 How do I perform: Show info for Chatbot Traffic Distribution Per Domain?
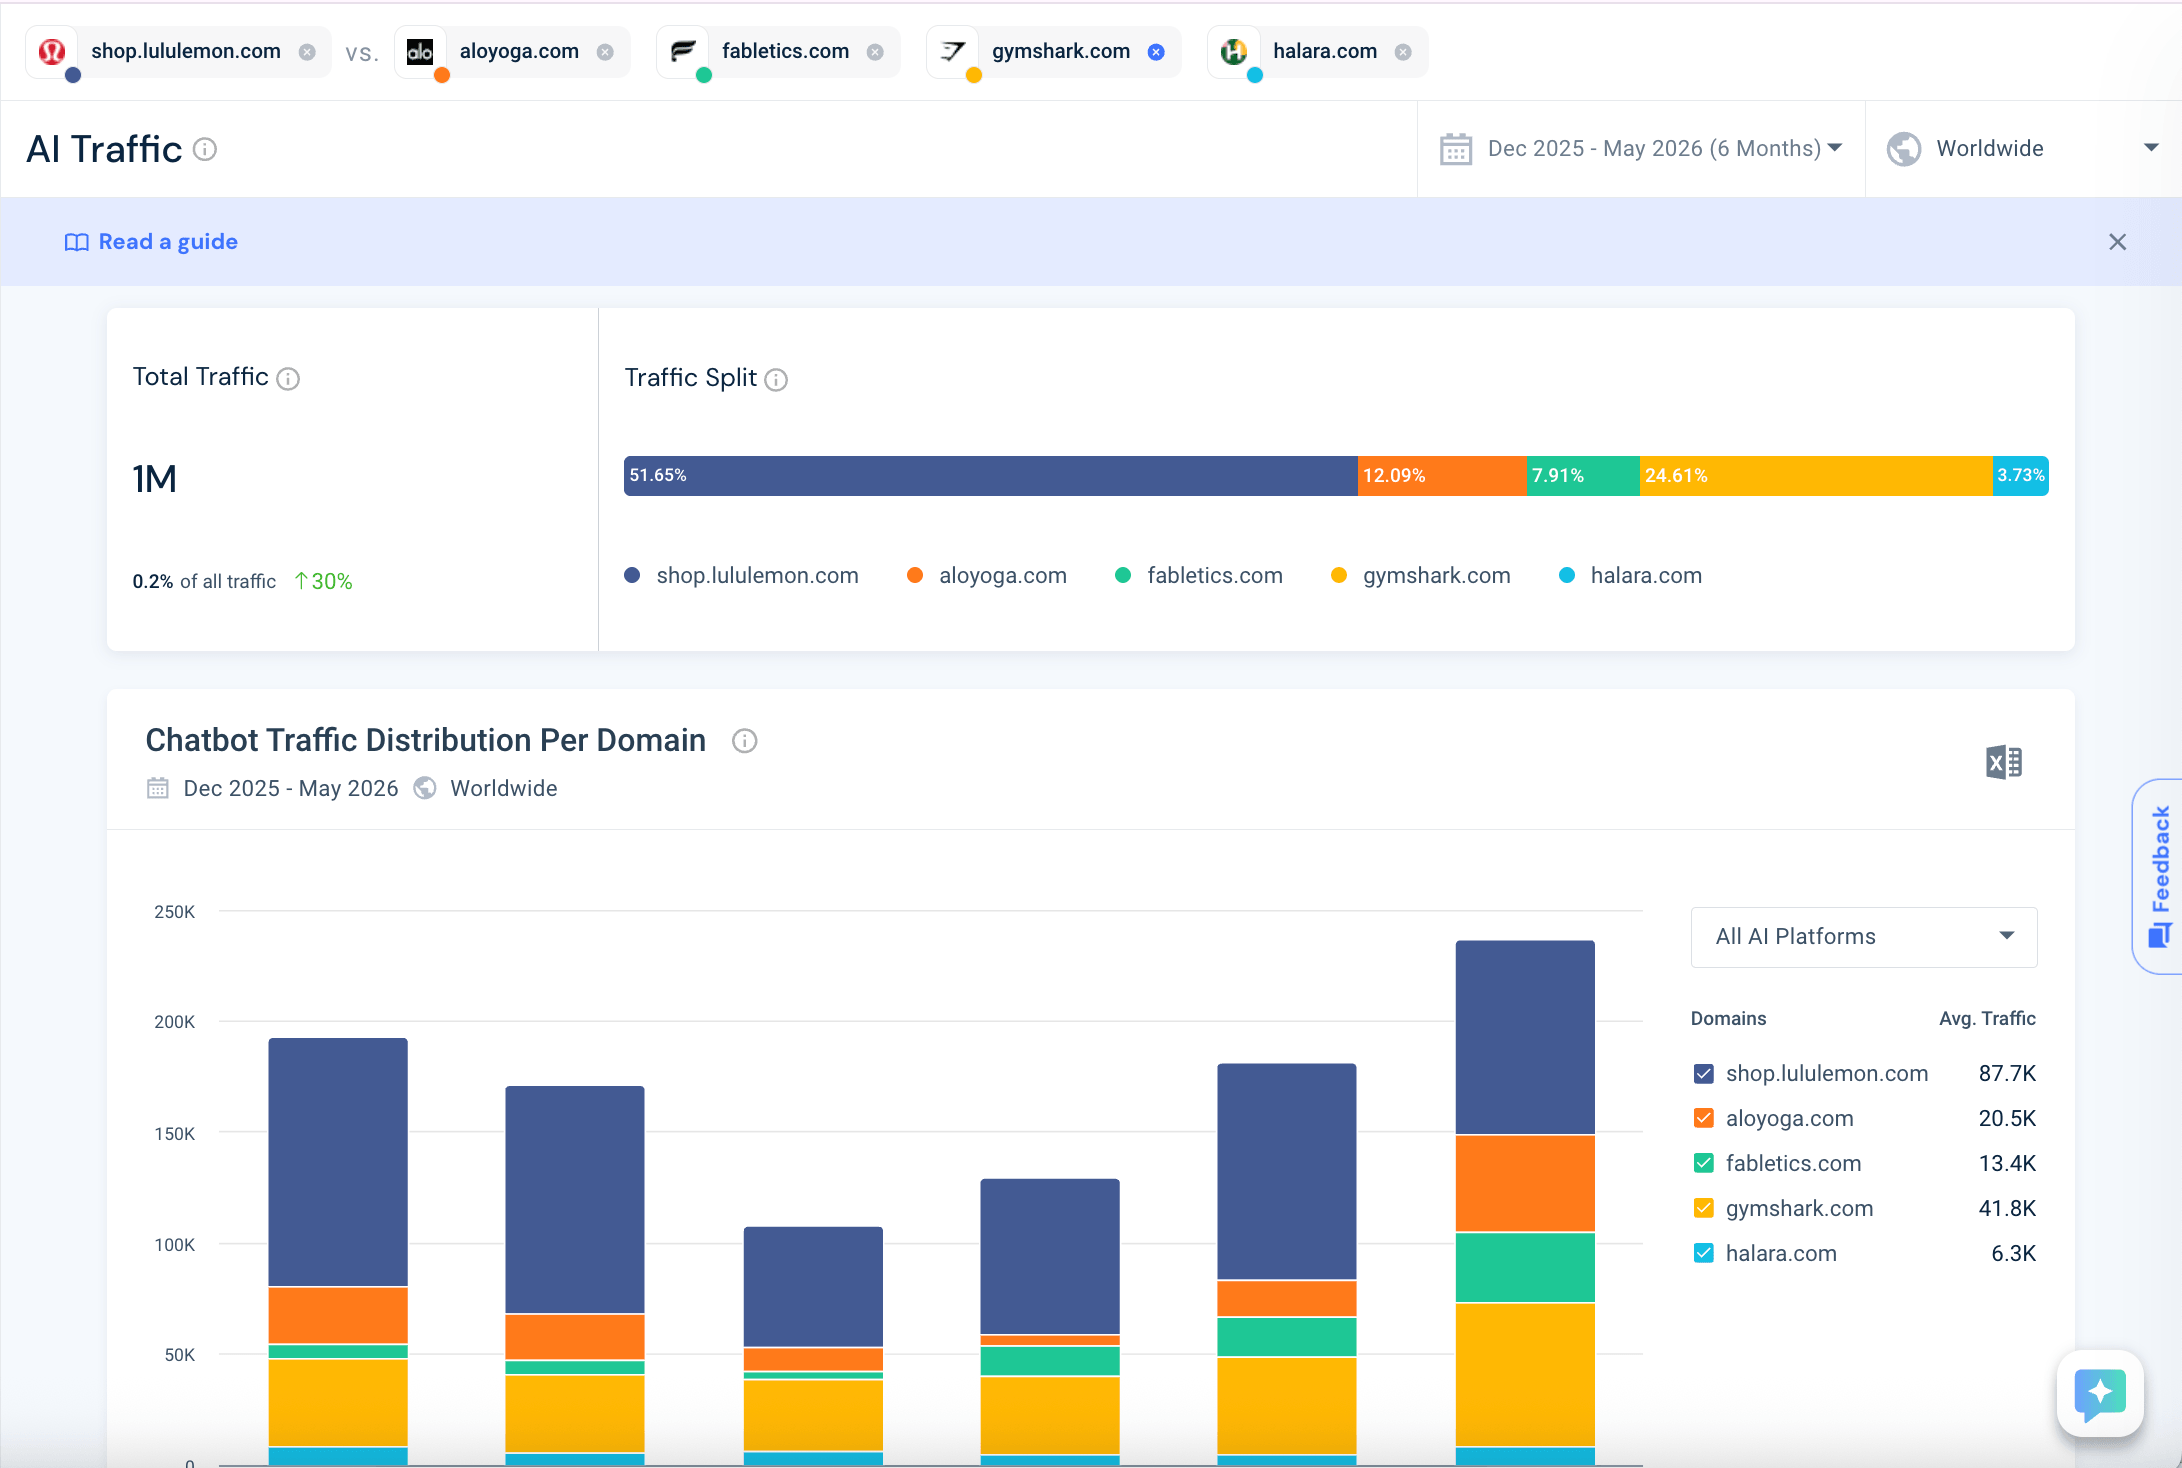point(745,741)
